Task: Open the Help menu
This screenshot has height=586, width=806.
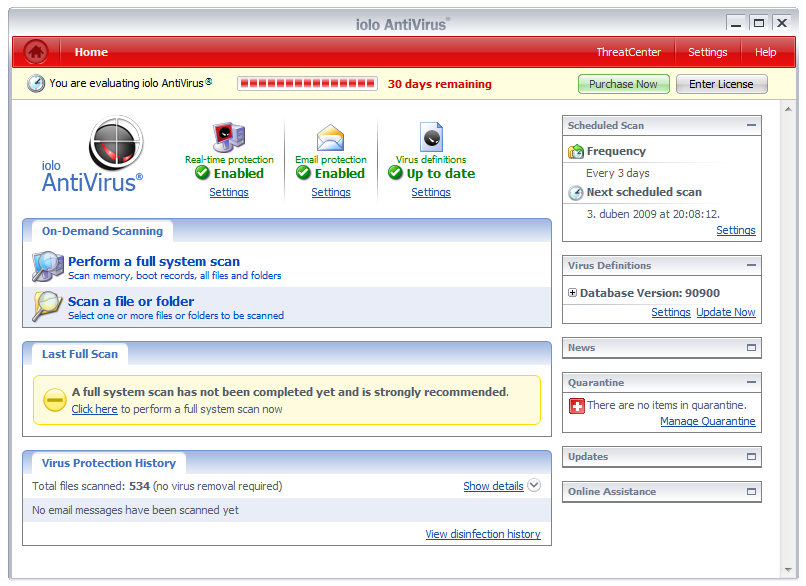Action: (x=765, y=52)
